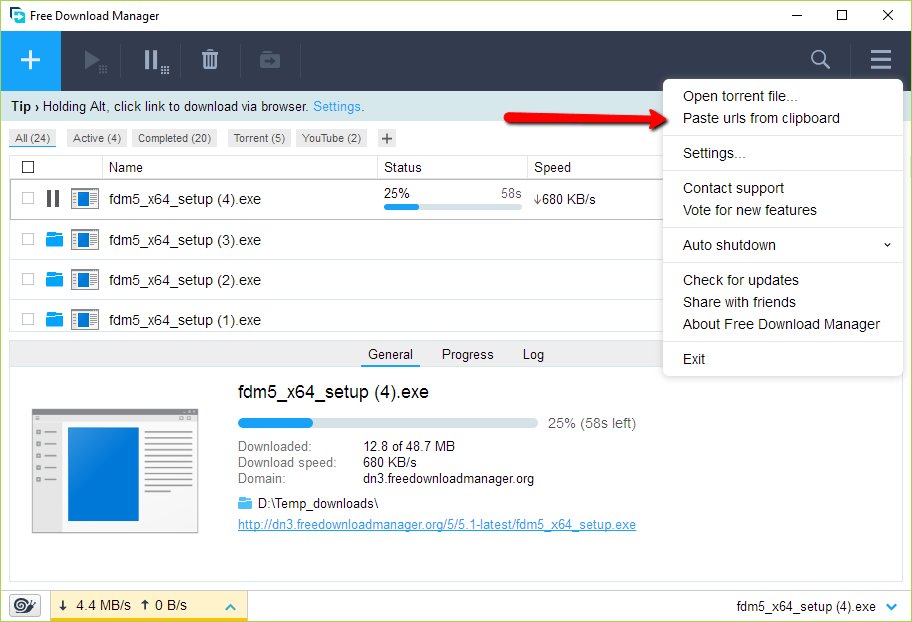912x622 pixels.
Task: Sort the list by Status column header
Action: click(x=402, y=168)
